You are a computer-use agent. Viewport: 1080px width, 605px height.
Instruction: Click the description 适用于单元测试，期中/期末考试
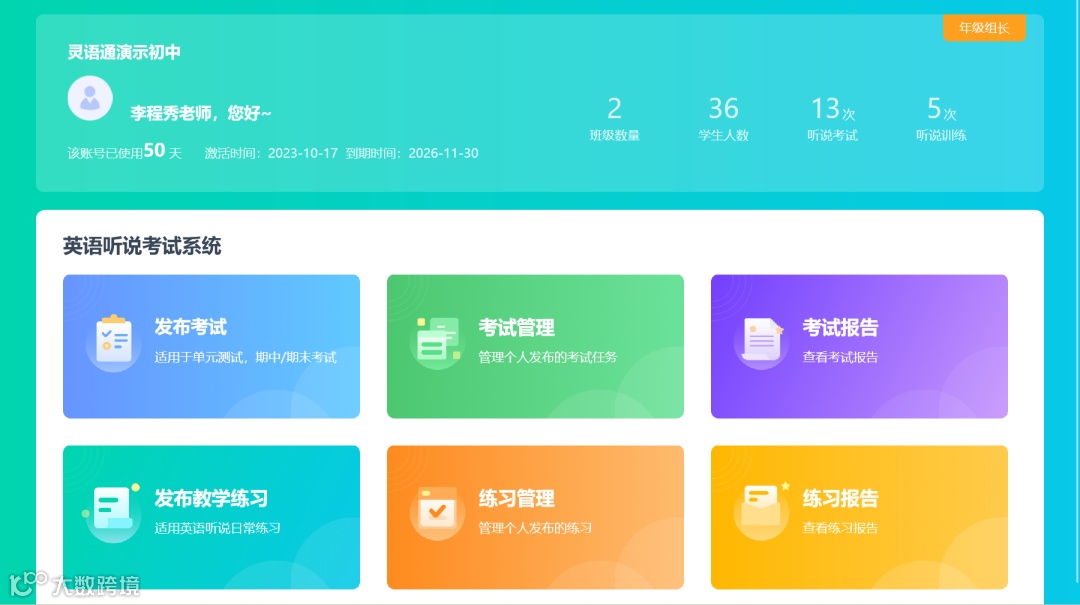point(245,357)
